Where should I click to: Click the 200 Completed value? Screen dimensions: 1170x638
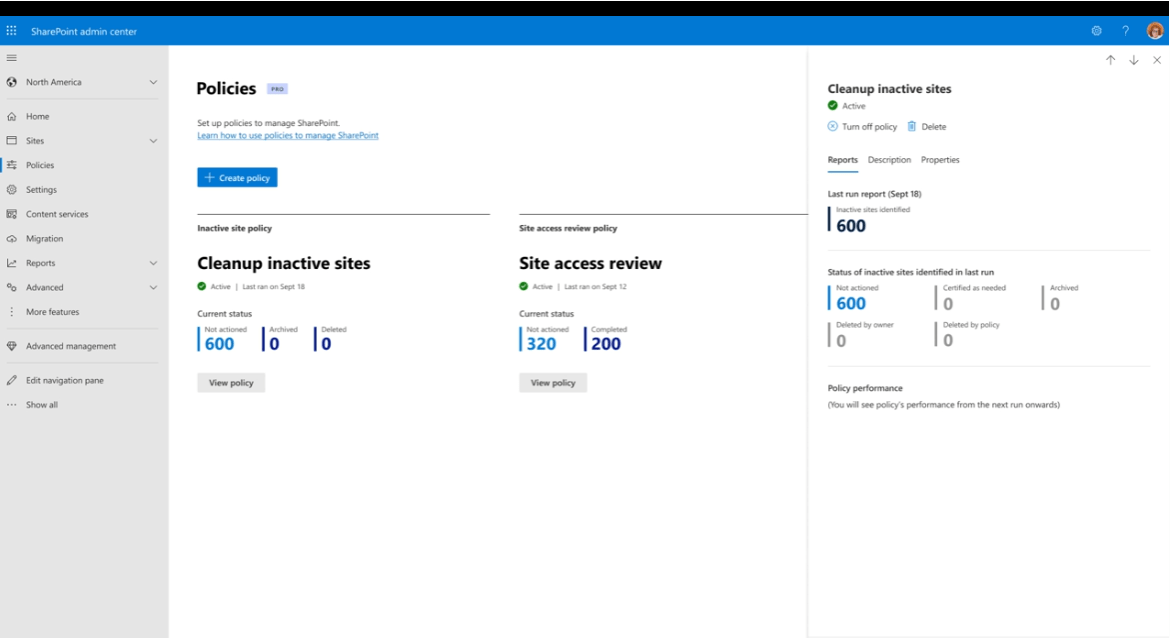[606, 344]
